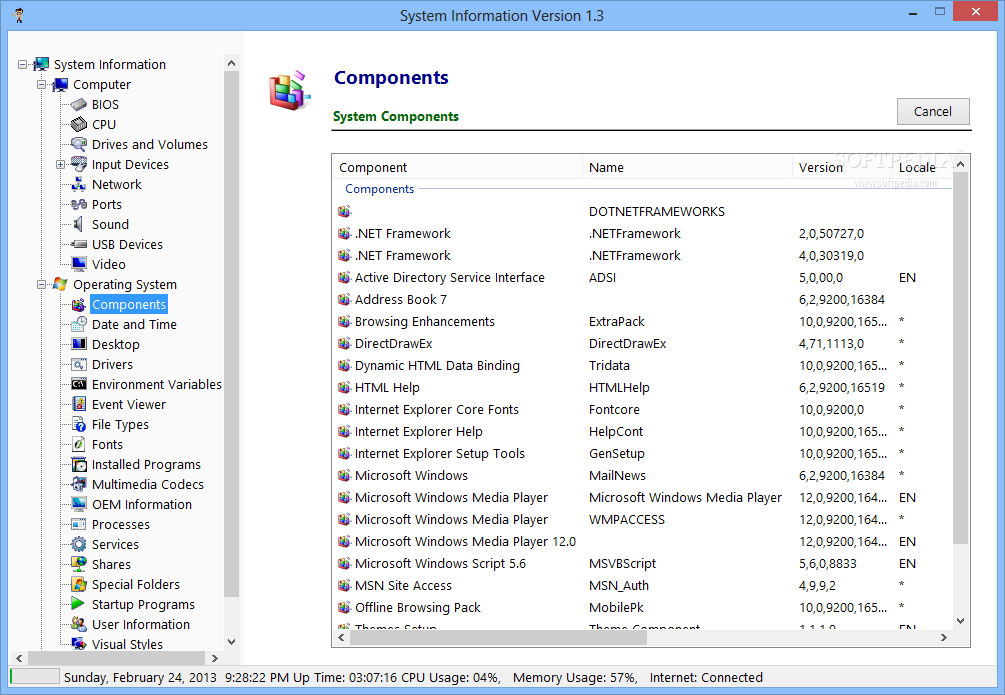1005x695 pixels.
Task: Open the USB Devices icon
Action: click(79, 244)
